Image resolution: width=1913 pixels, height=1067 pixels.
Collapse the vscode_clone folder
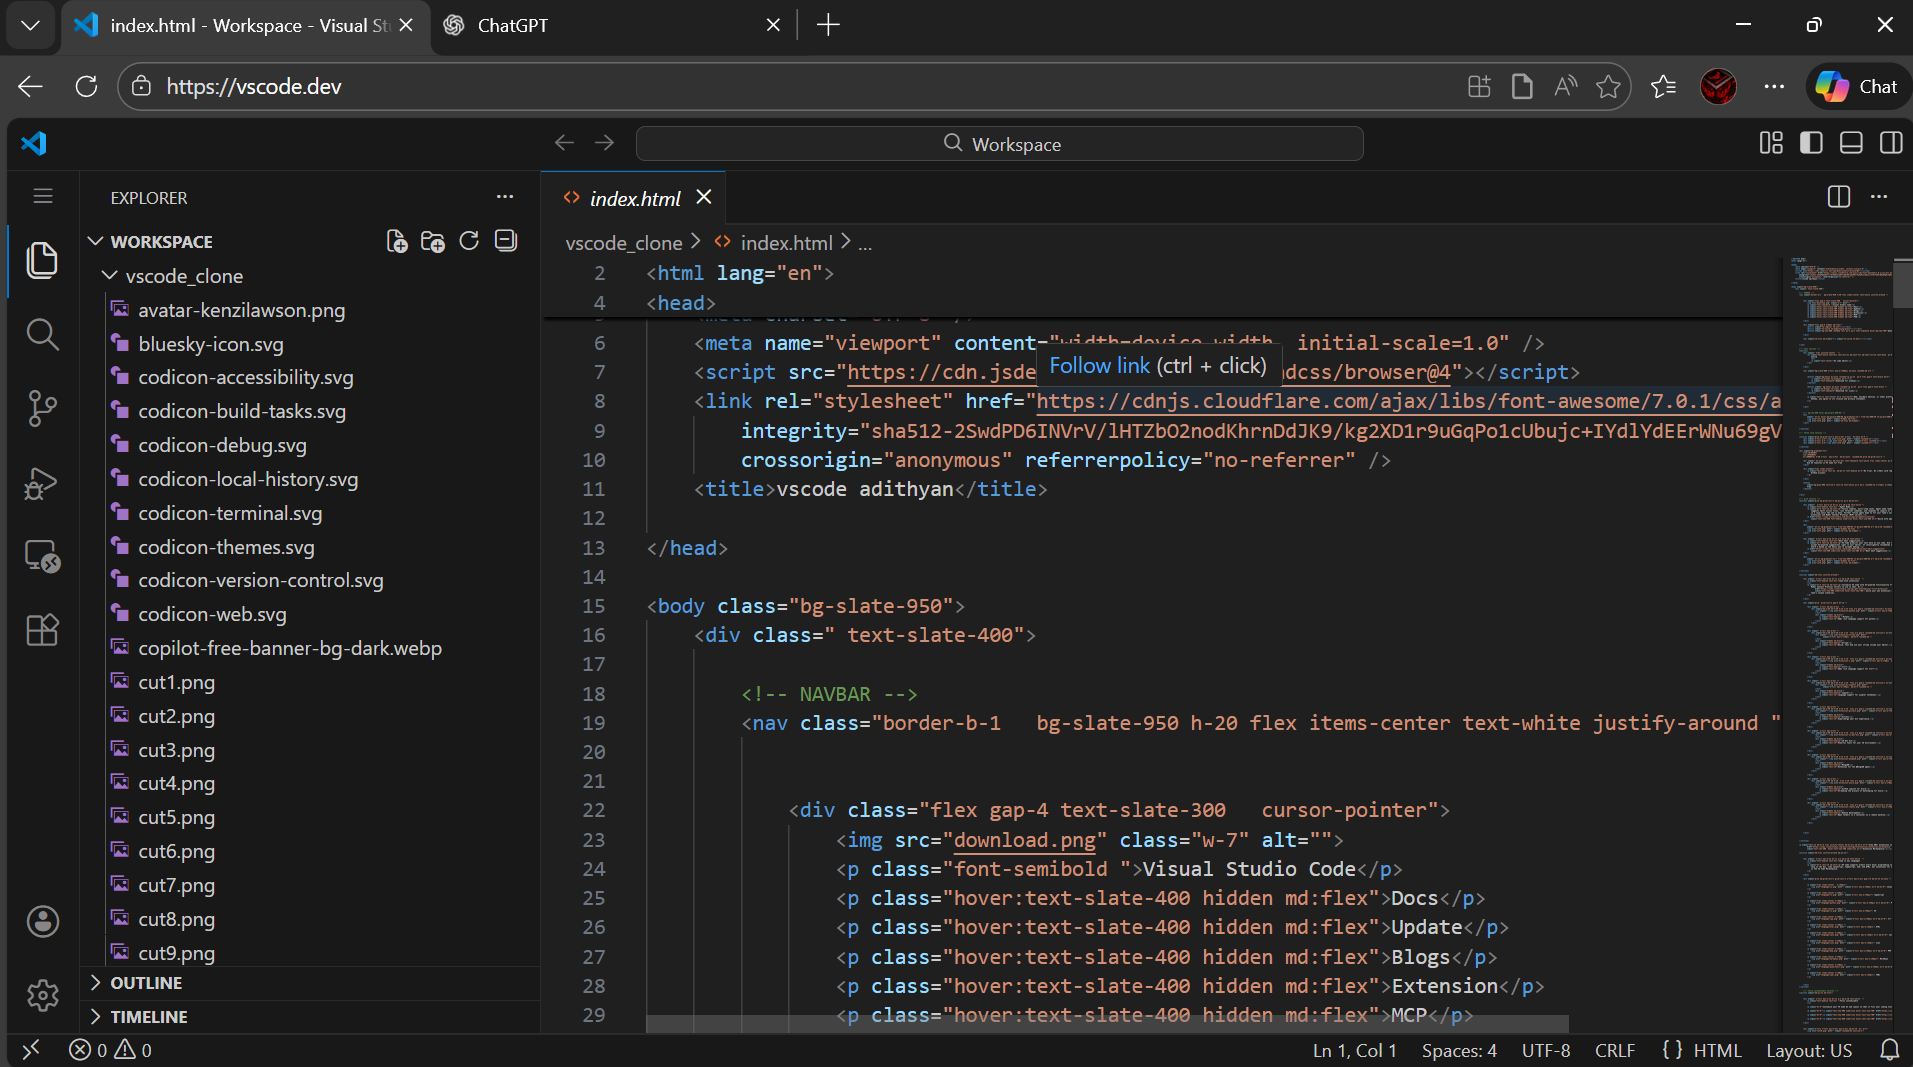184,276
